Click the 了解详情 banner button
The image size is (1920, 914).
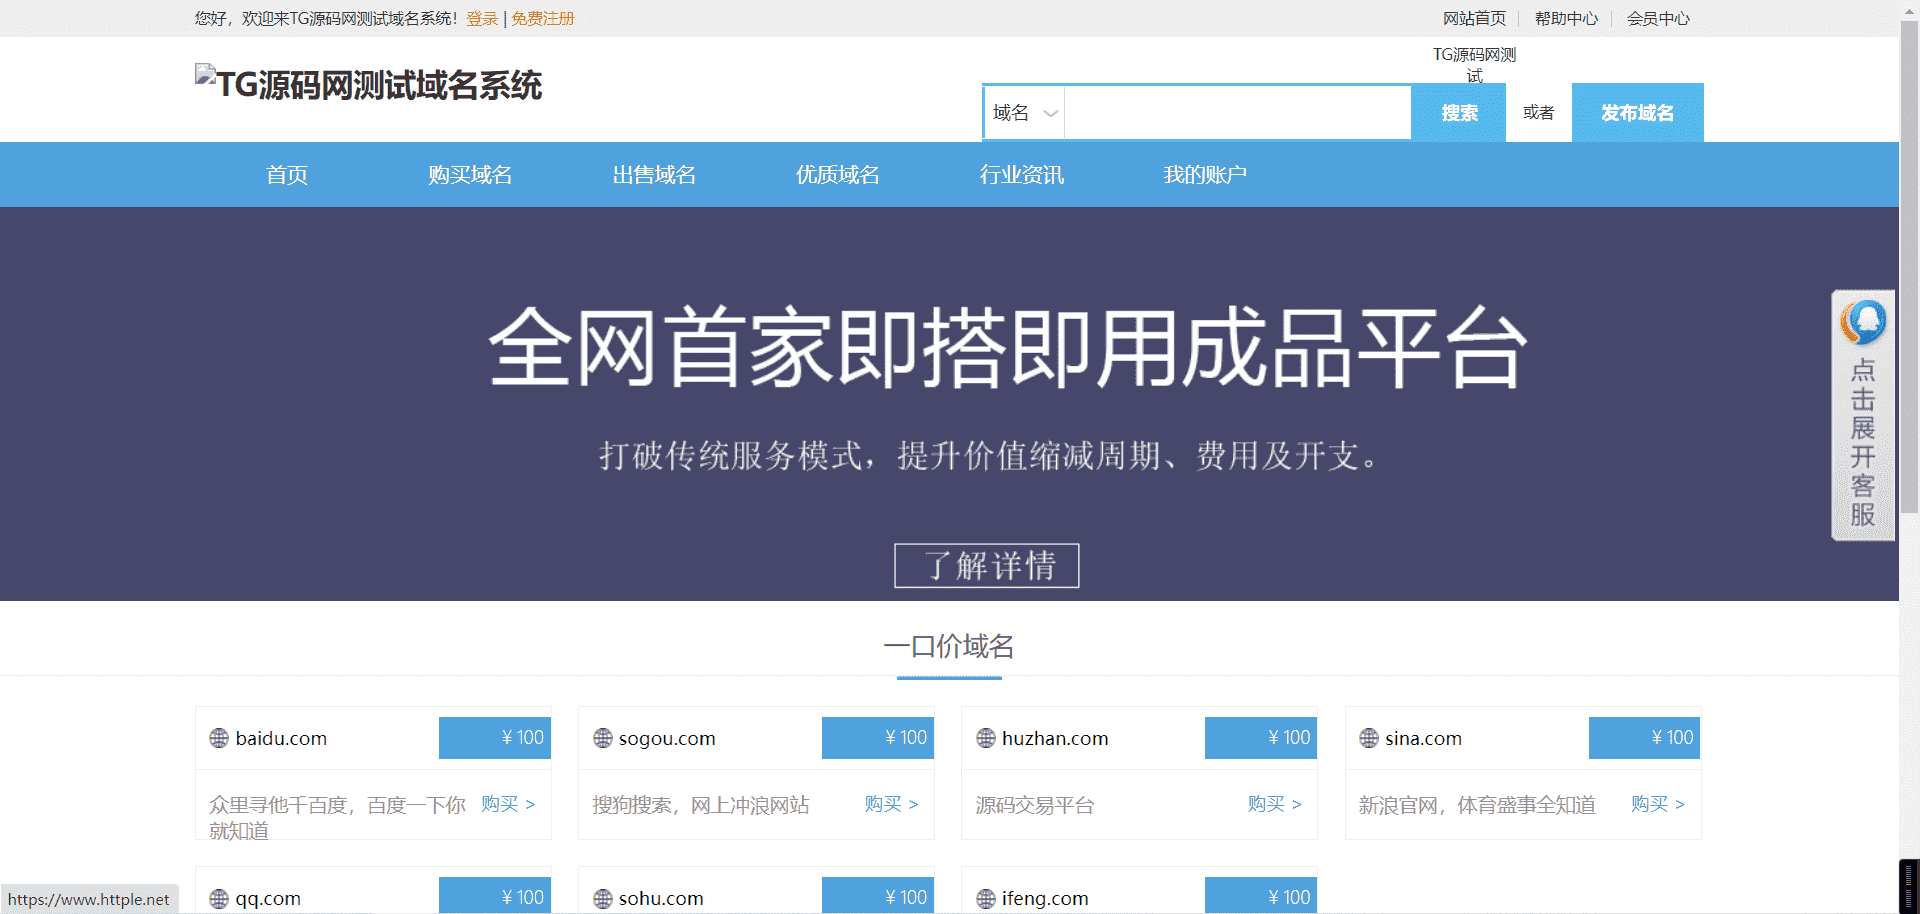click(x=986, y=566)
